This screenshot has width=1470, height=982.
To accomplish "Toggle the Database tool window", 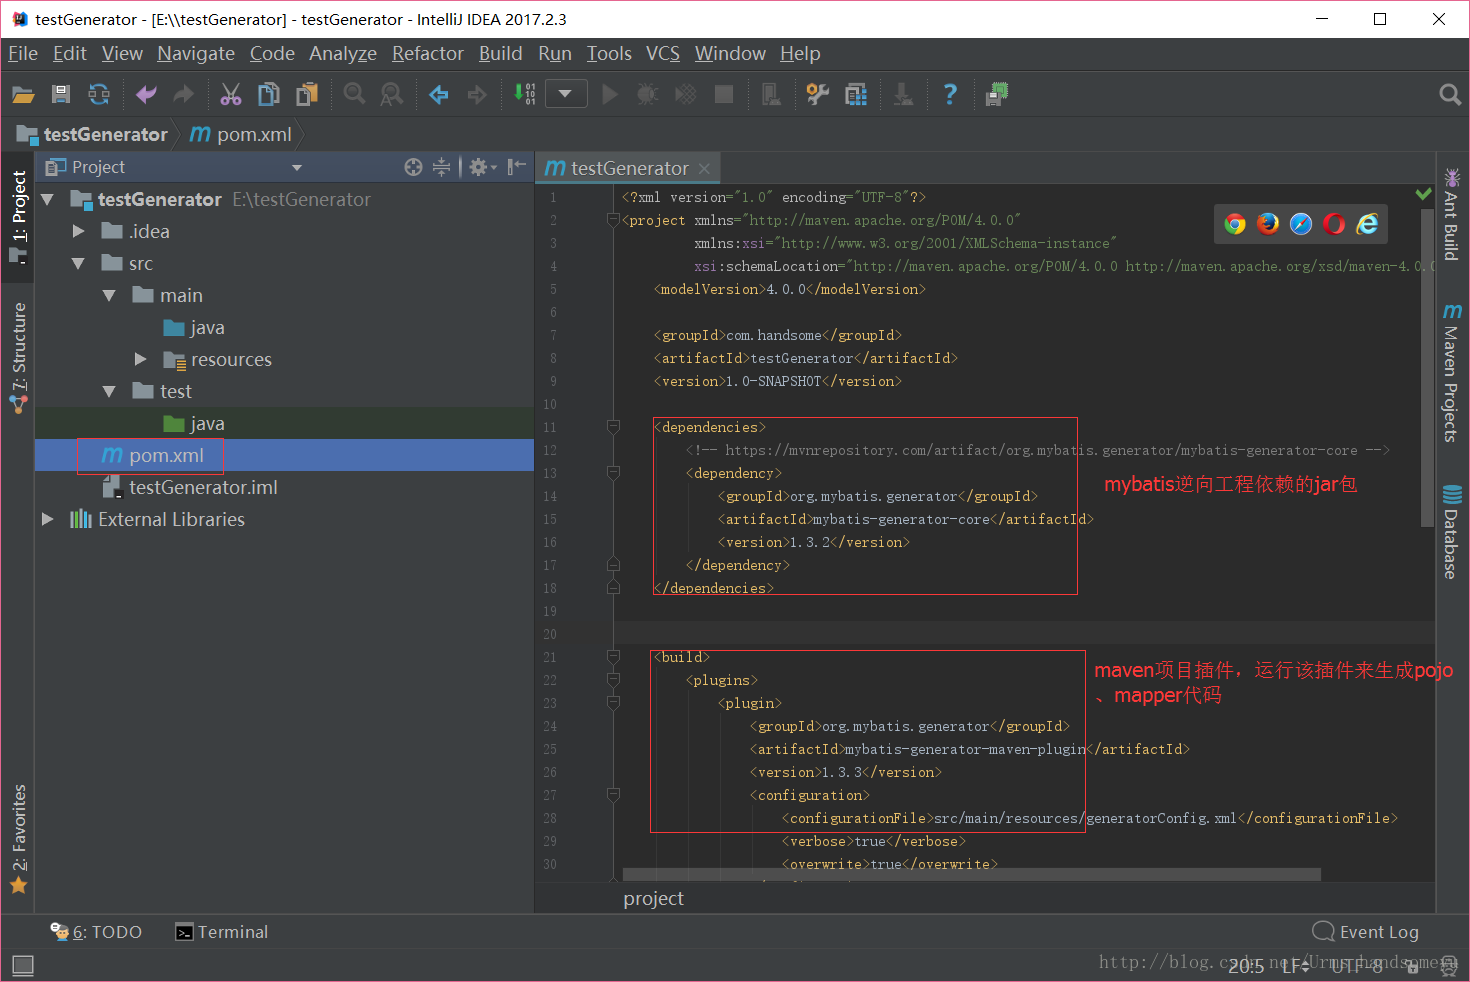I will (x=1452, y=531).
